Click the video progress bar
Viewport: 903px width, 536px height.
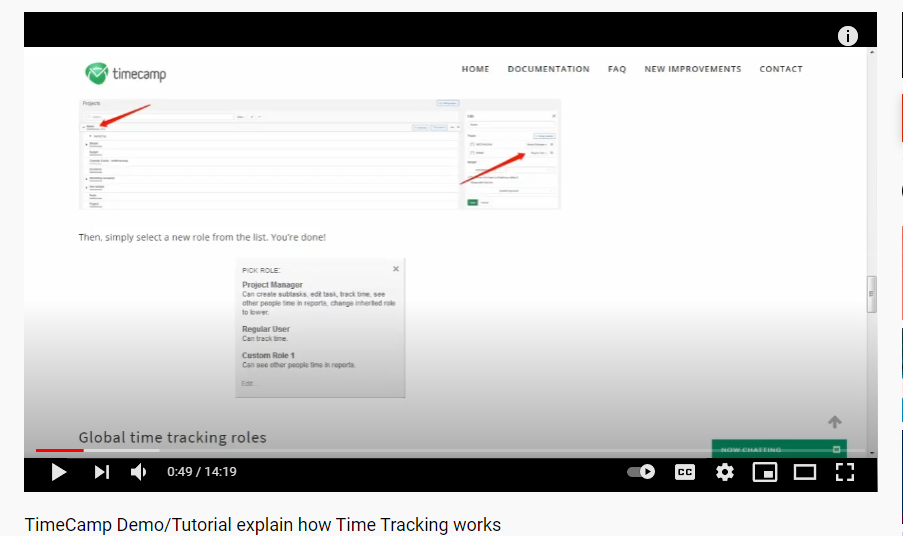pos(450,450)
